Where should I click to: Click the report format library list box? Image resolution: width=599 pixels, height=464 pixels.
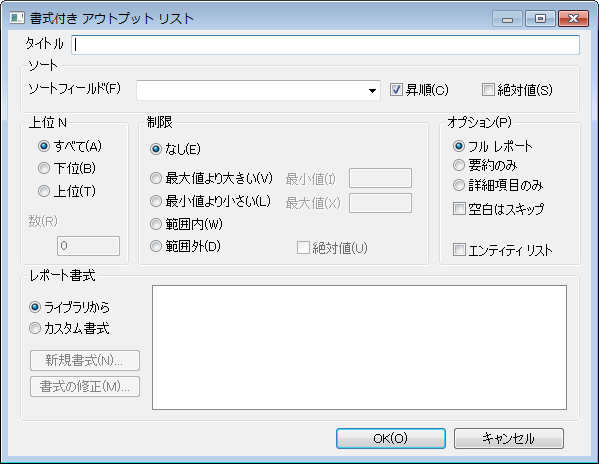coord(359,347)
